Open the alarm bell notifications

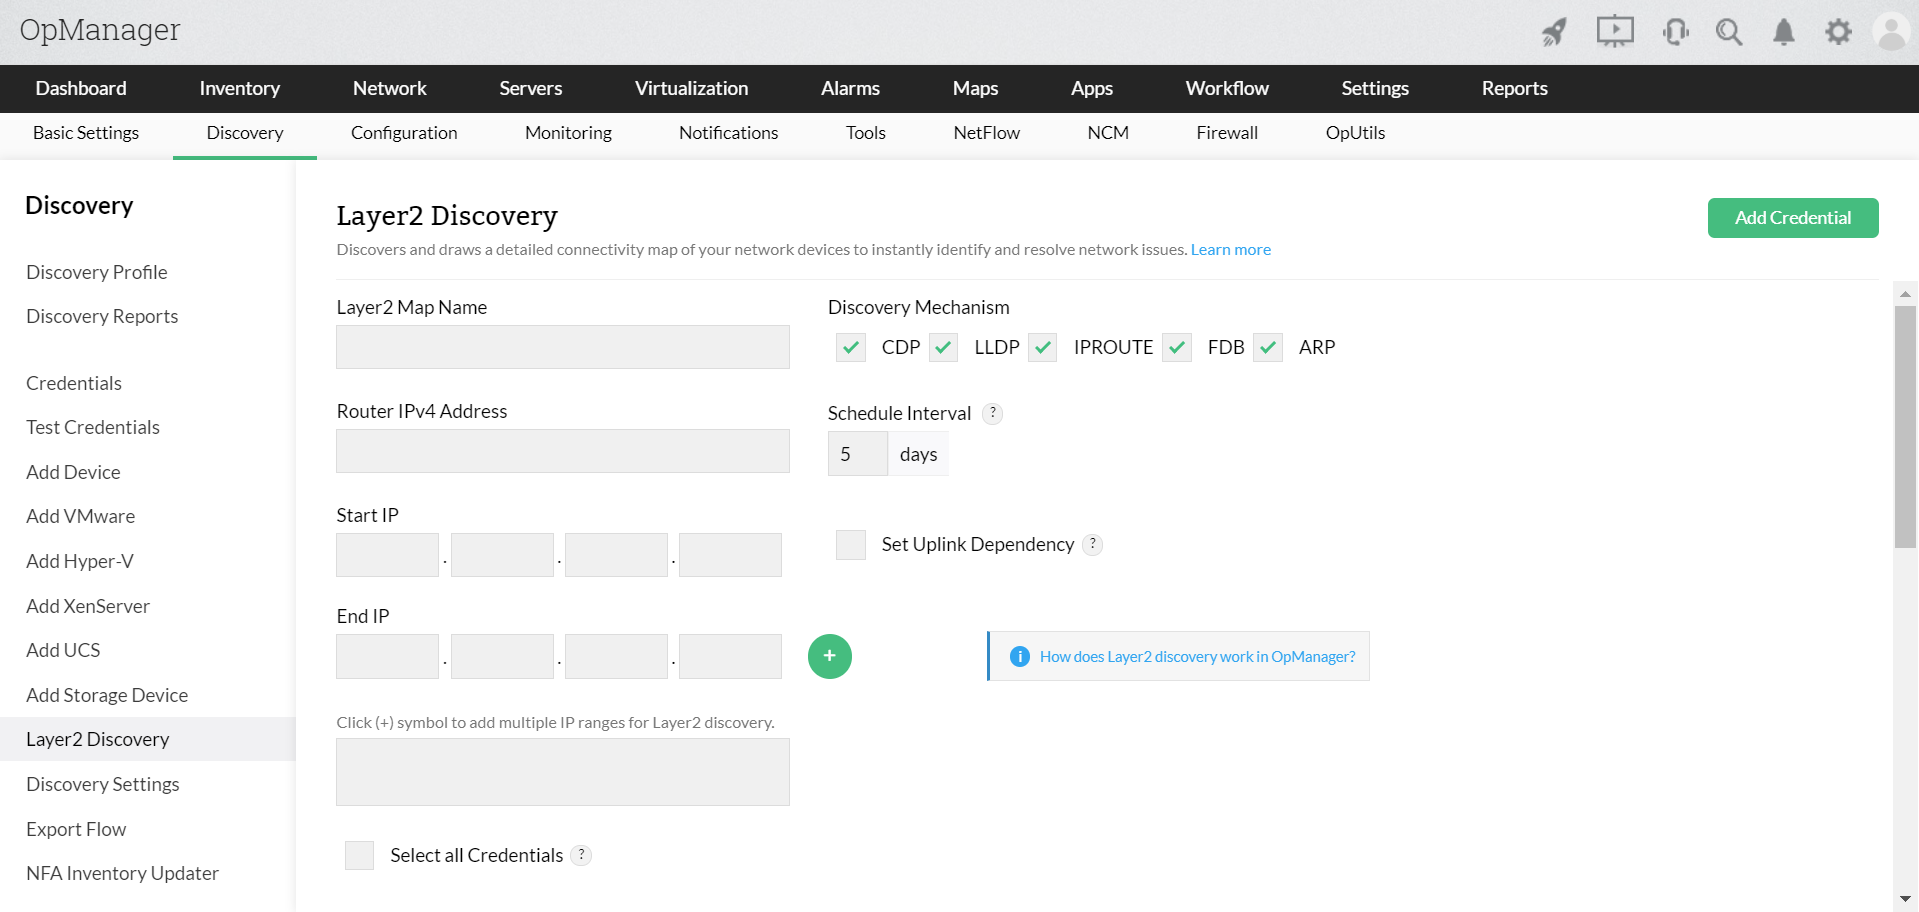coord(1783,32)
